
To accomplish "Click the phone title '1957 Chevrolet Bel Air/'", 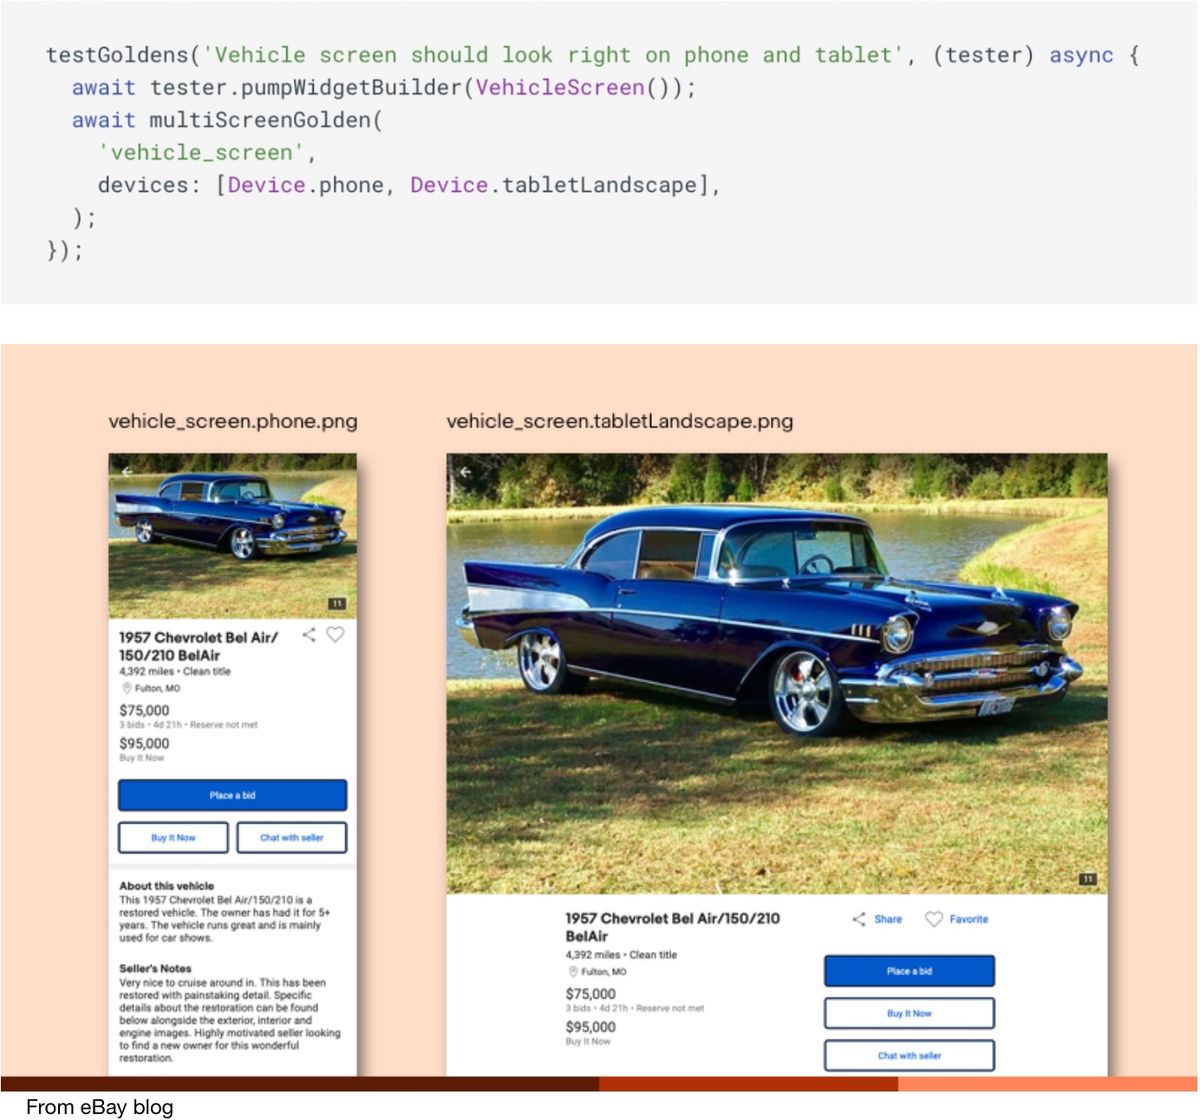I will [x=199, y=637].
